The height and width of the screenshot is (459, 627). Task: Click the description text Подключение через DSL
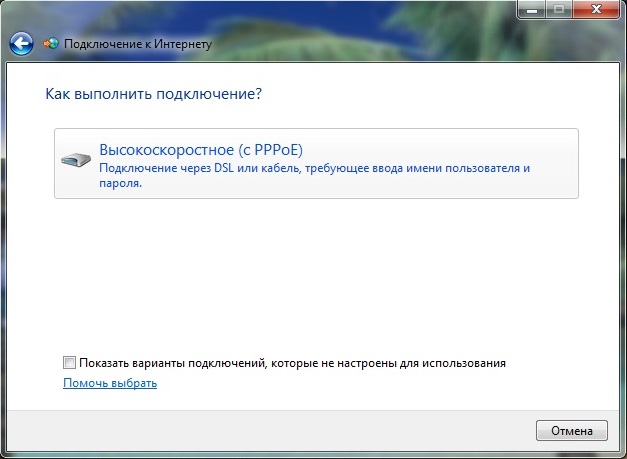tap(314, 175)
